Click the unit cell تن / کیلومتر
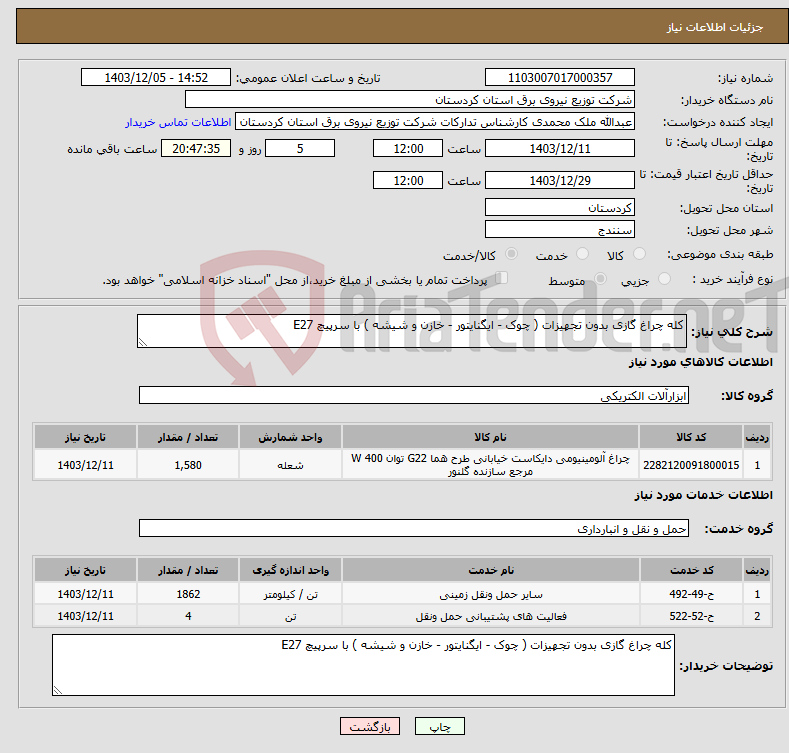The image size is (789, 753). (x=290, y=594)
